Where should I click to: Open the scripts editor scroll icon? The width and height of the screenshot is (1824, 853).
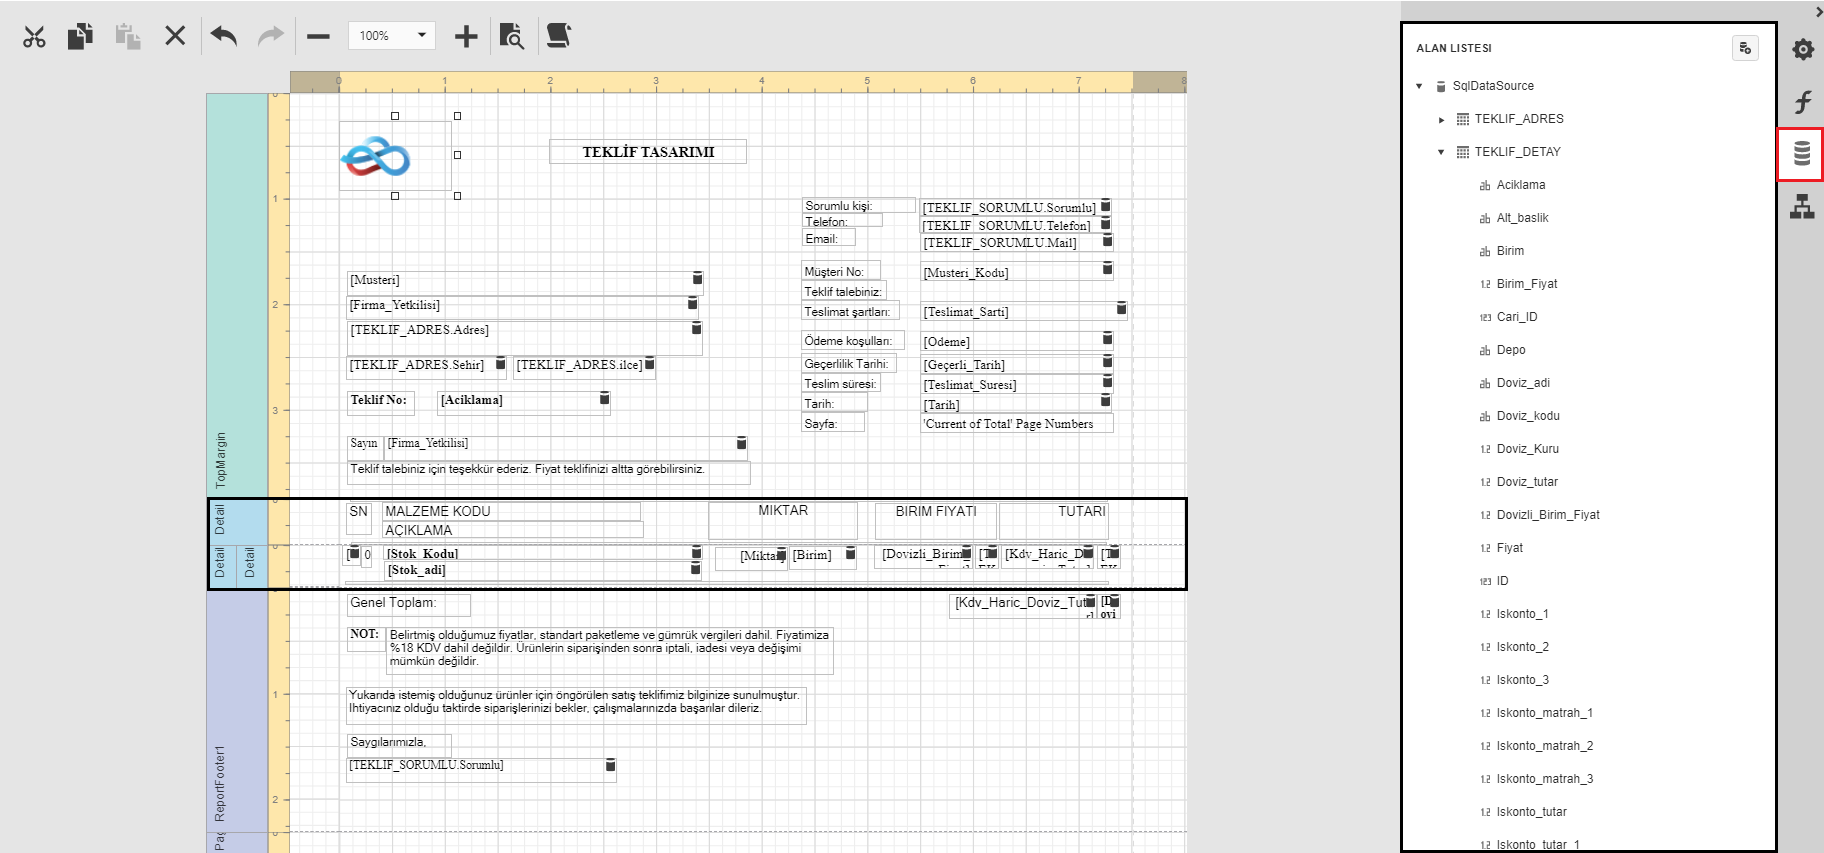pos(559,37)
